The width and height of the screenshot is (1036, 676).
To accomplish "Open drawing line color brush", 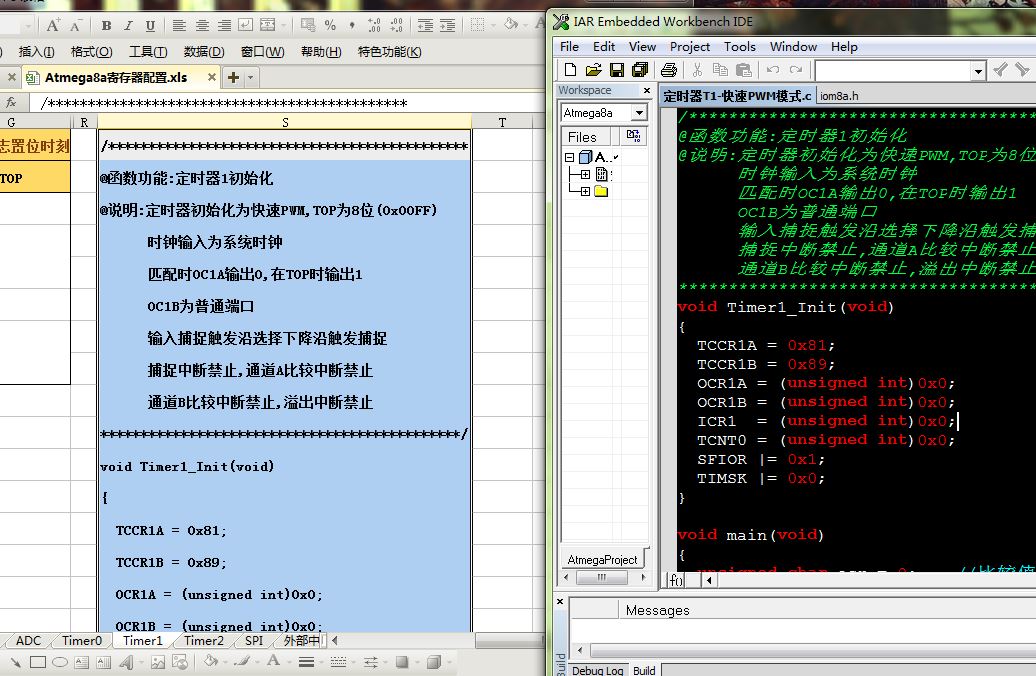I will [x=242, y=660].
